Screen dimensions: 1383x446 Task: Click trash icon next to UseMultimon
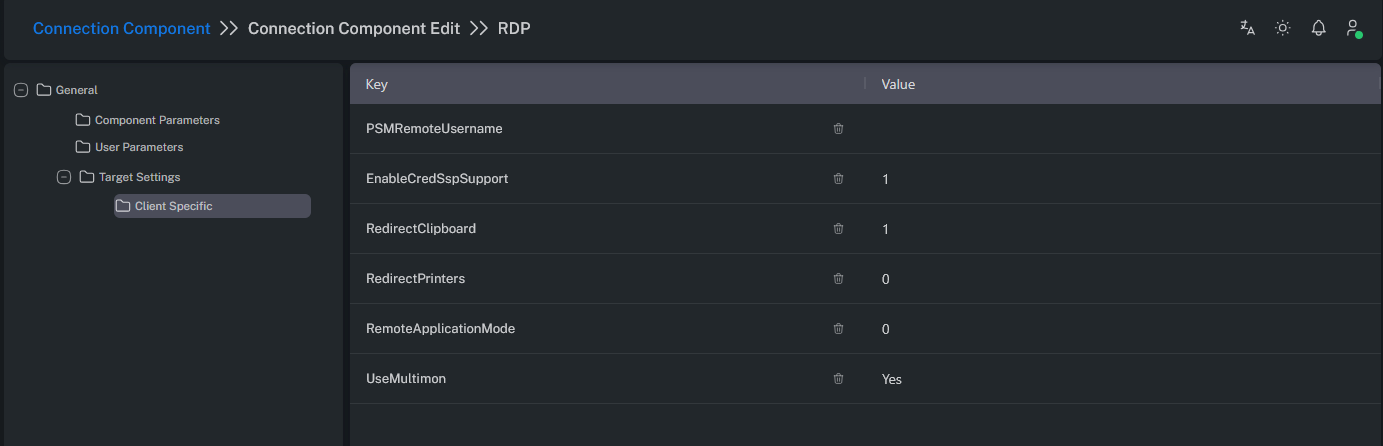coord(838,379)
